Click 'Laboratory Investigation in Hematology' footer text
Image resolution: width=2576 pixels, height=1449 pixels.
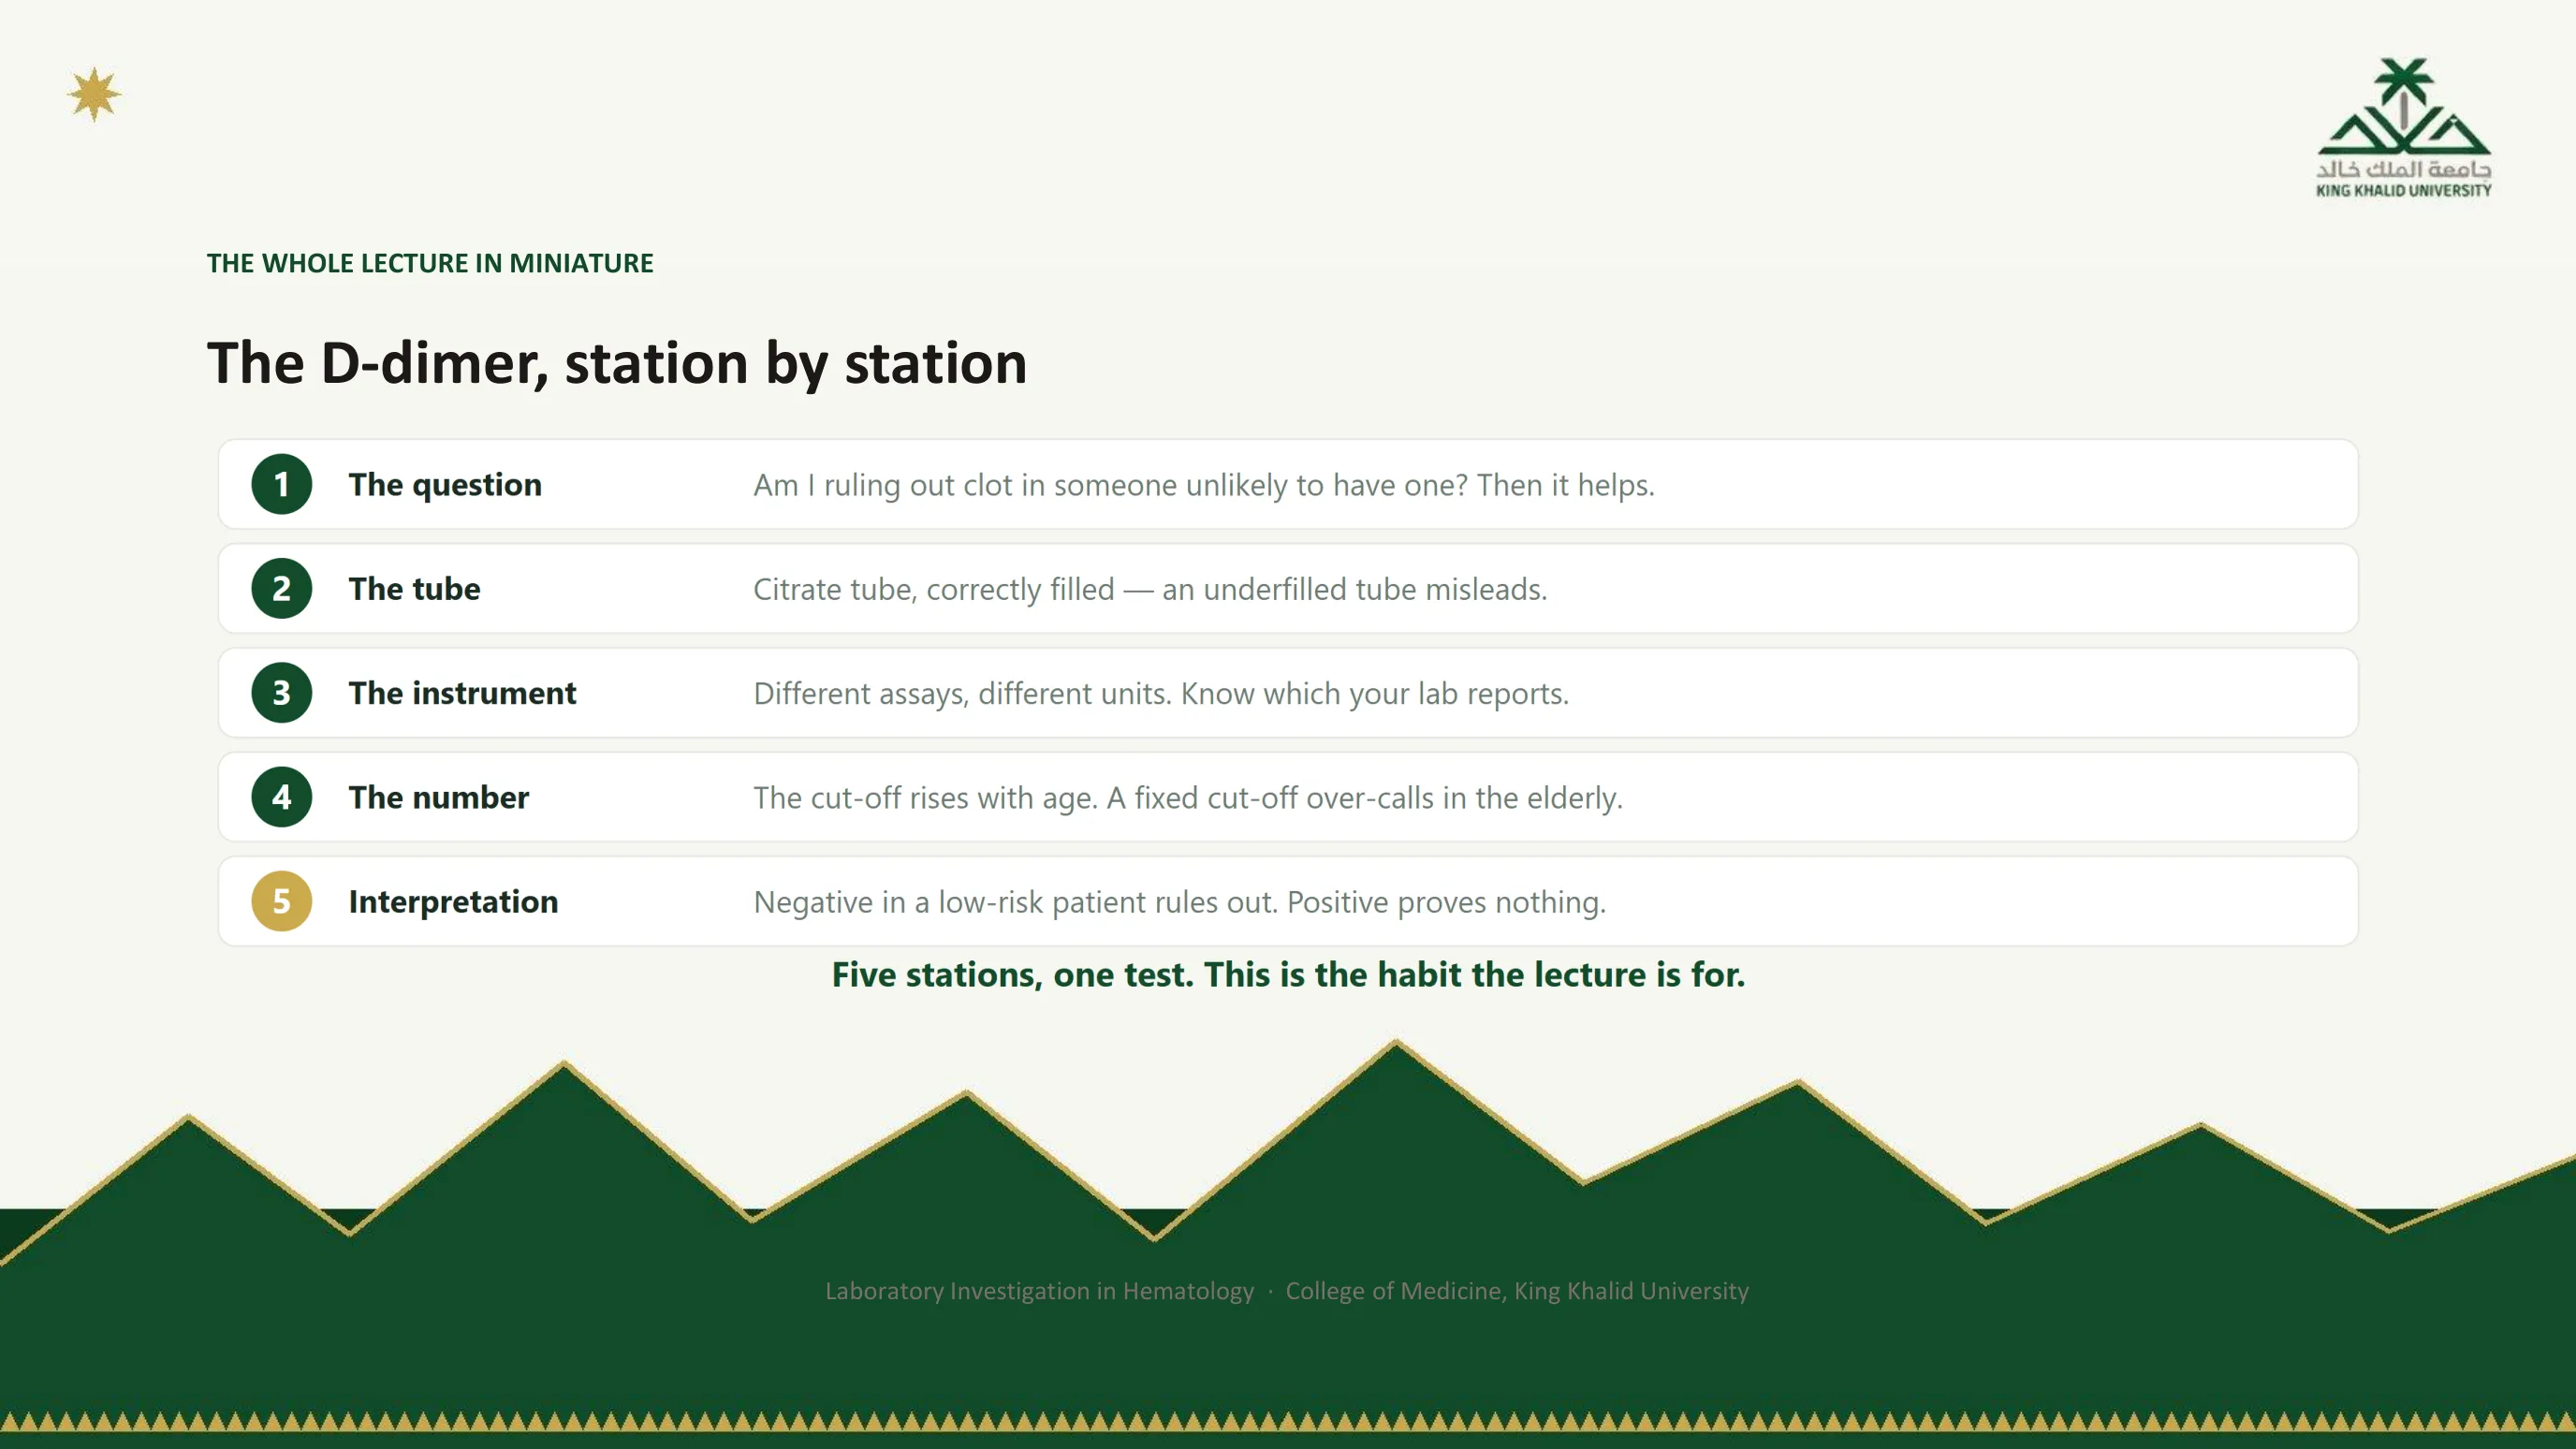pyautogui.click(x=1039, y=1291)
